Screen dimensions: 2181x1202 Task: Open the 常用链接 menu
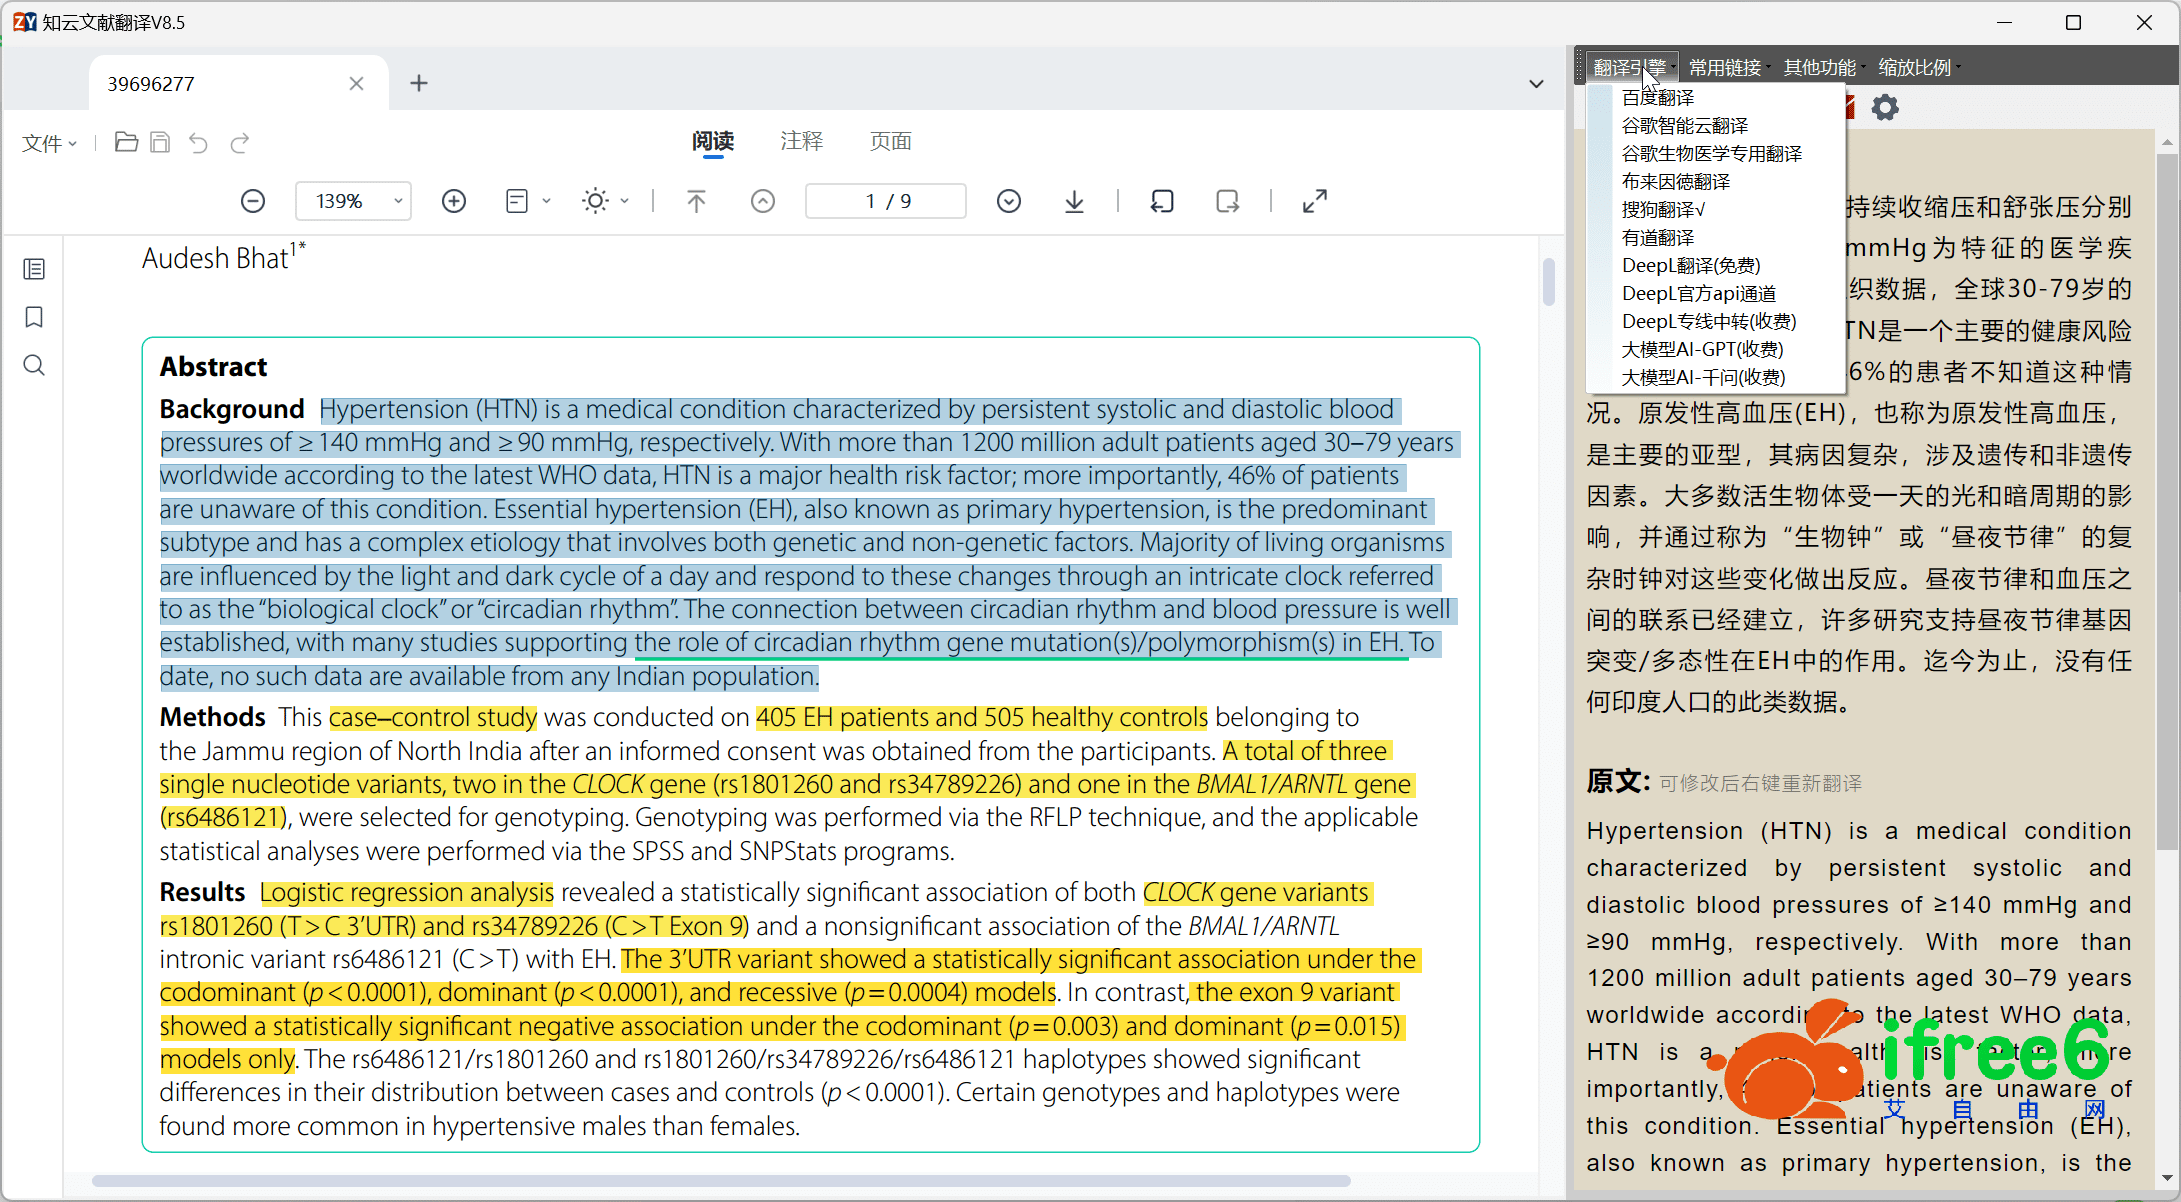1727,67
